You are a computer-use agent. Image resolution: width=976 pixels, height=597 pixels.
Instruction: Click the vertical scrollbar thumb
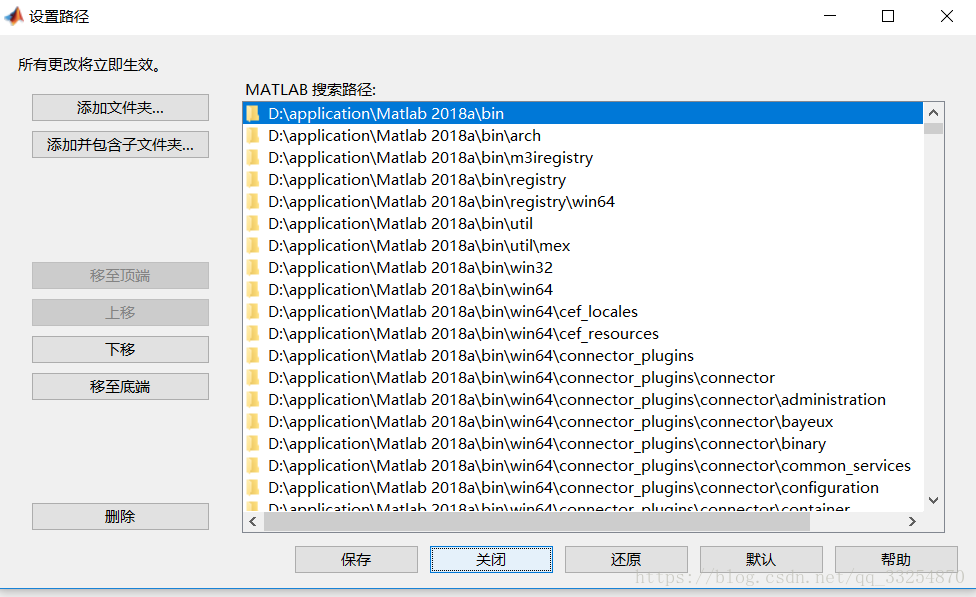[x=933, y=128]
